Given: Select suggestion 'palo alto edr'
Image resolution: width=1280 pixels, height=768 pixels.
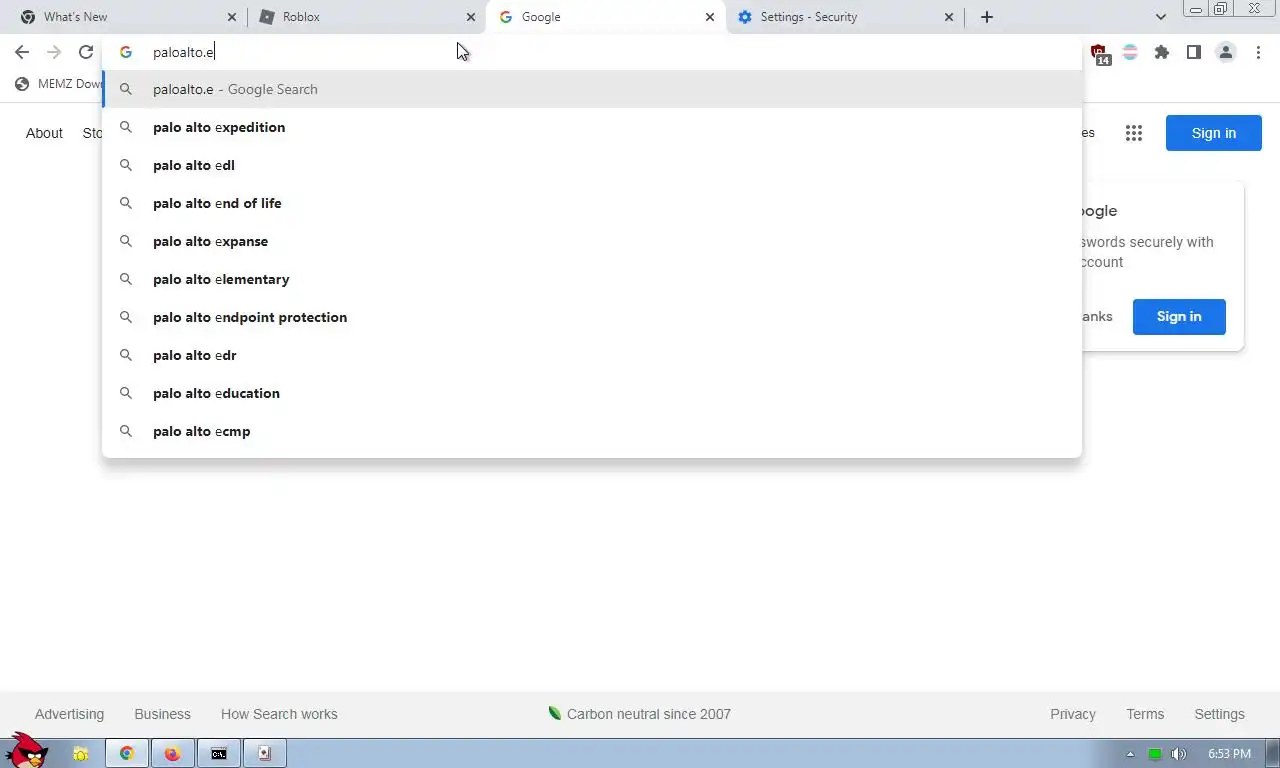Looking at the screenshot, I should click(592, 355).
